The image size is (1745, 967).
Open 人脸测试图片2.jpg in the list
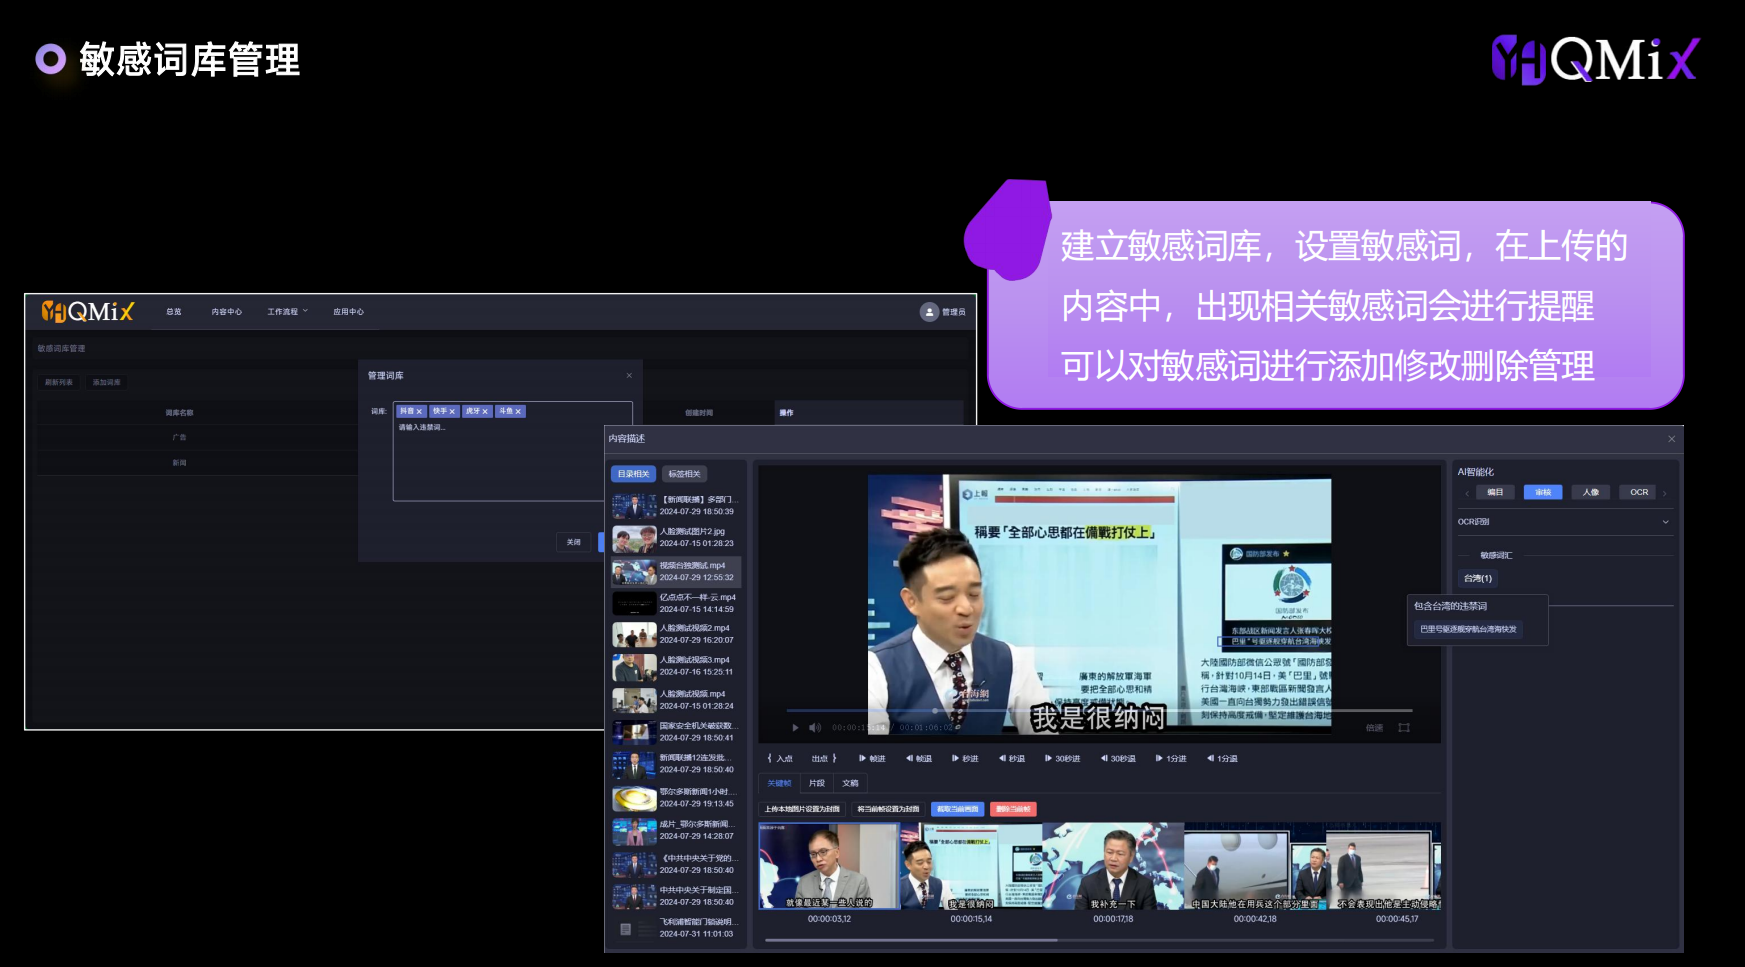(x=676, y=538)
